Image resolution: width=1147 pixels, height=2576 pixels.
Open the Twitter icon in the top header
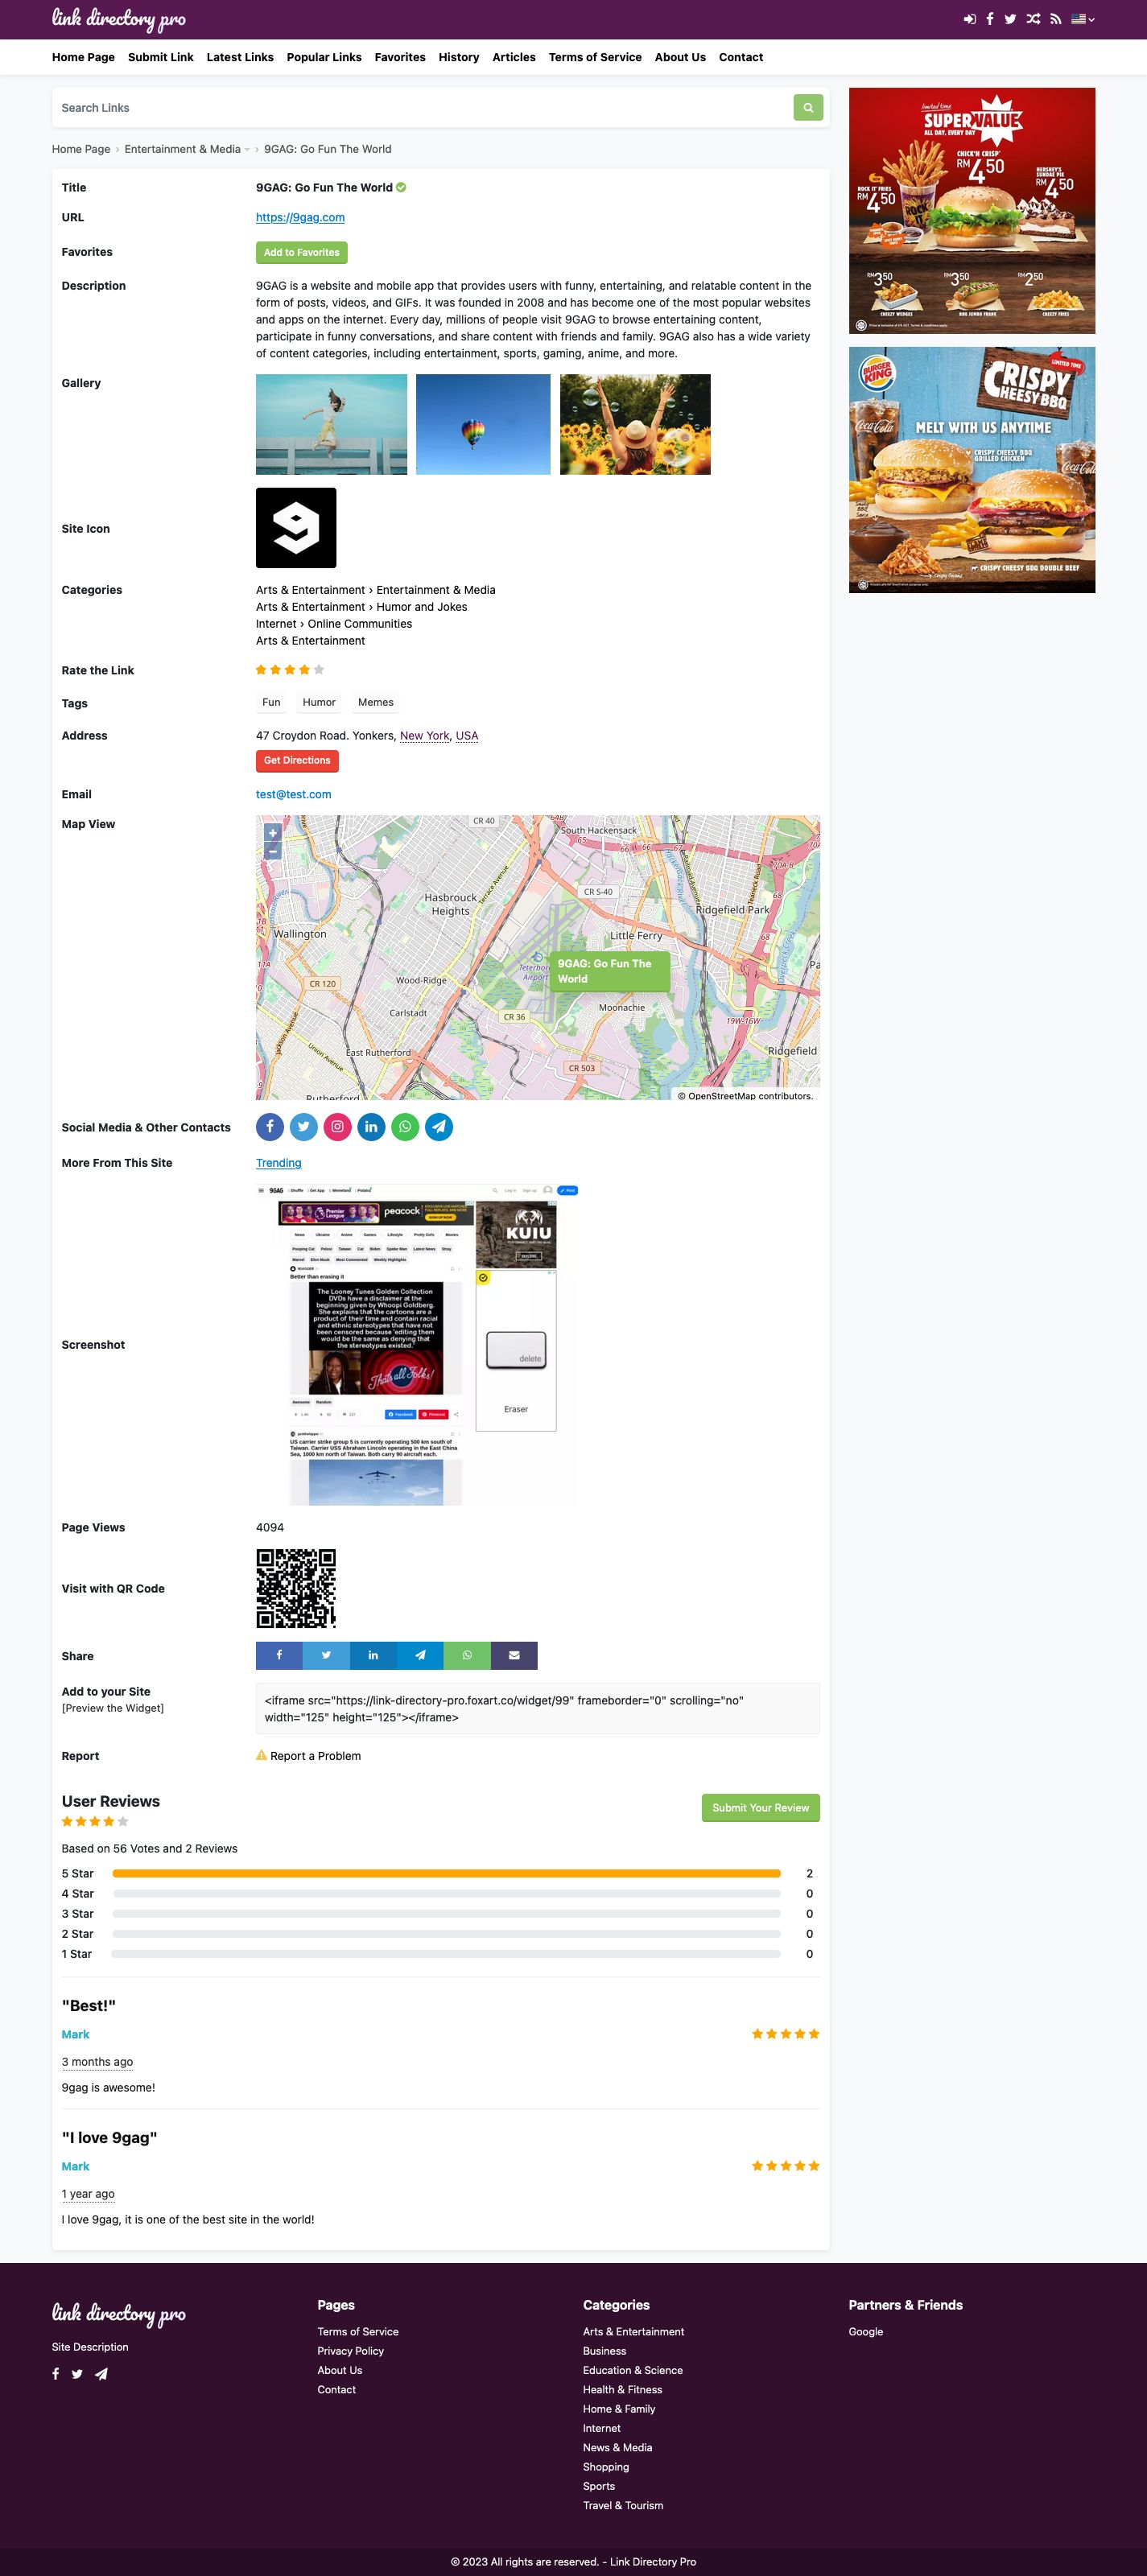tap(1011, 19)
